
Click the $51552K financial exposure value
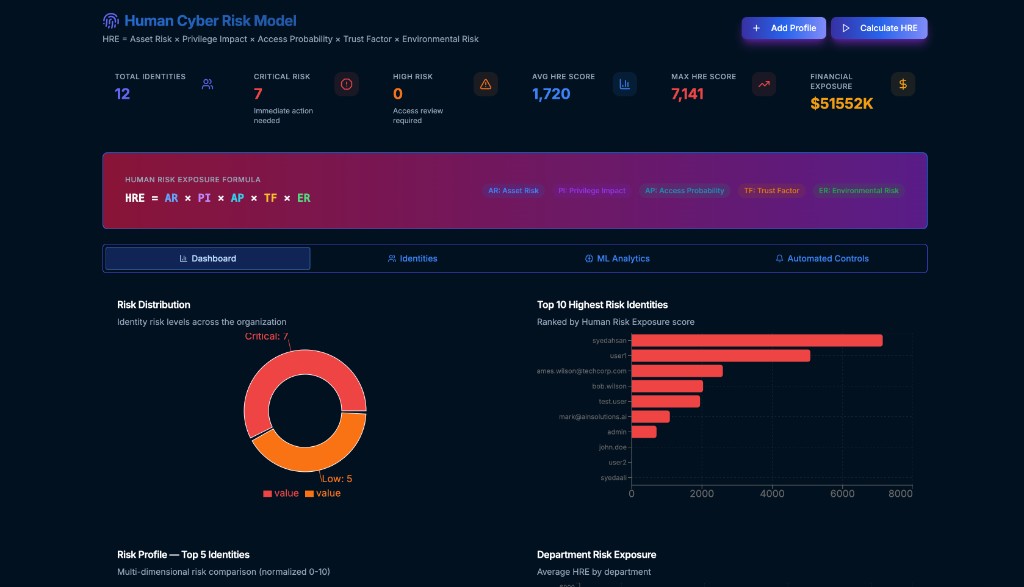coord(841,104)
